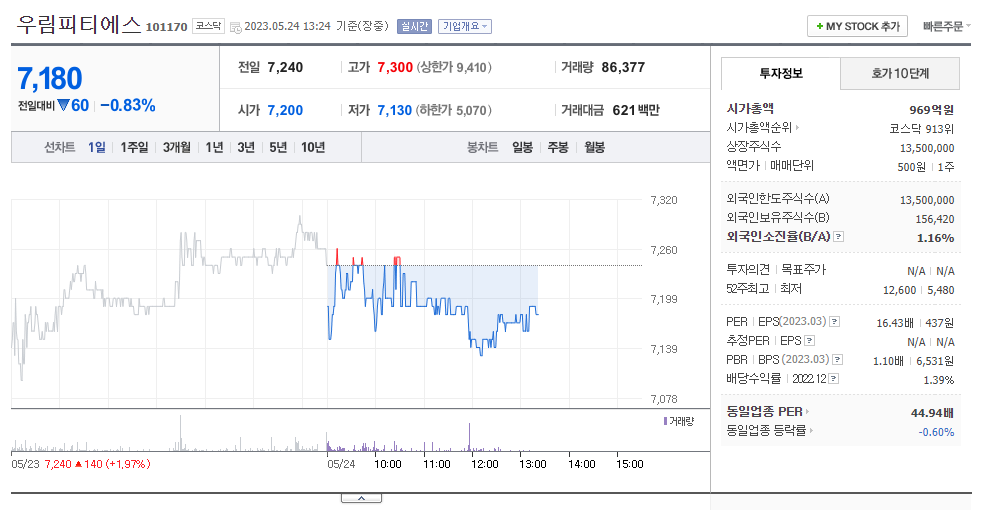
Task: Click the 12:00 time axis label
Action: click(485, 464)
